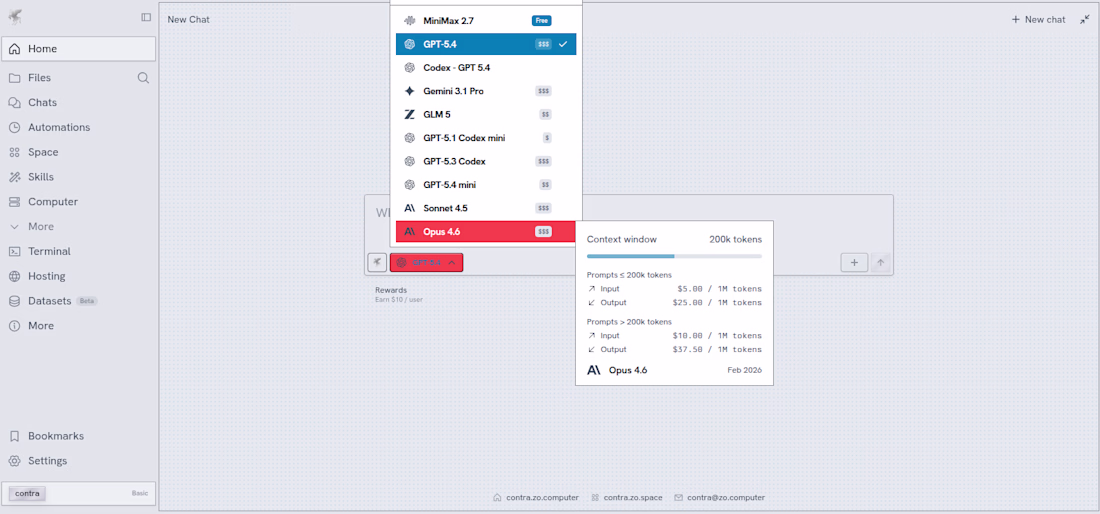Click the $$$ badge on Gemini 3.1 Pro
Image resolution: width=1100 pixels, height=514 pixels.
pos(543,91)
